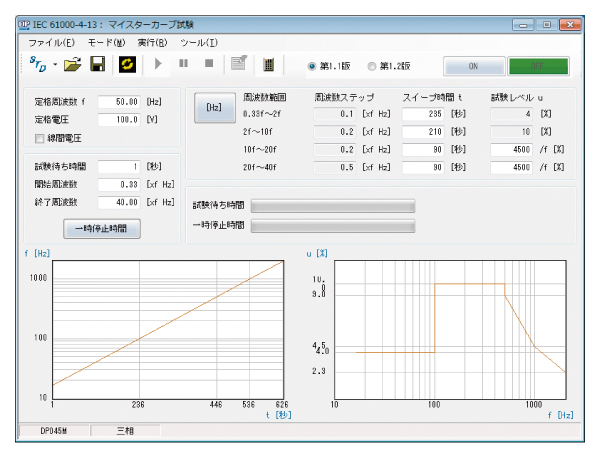
Task: Save settings with the floppy disk icon
Action: point(98,65)
